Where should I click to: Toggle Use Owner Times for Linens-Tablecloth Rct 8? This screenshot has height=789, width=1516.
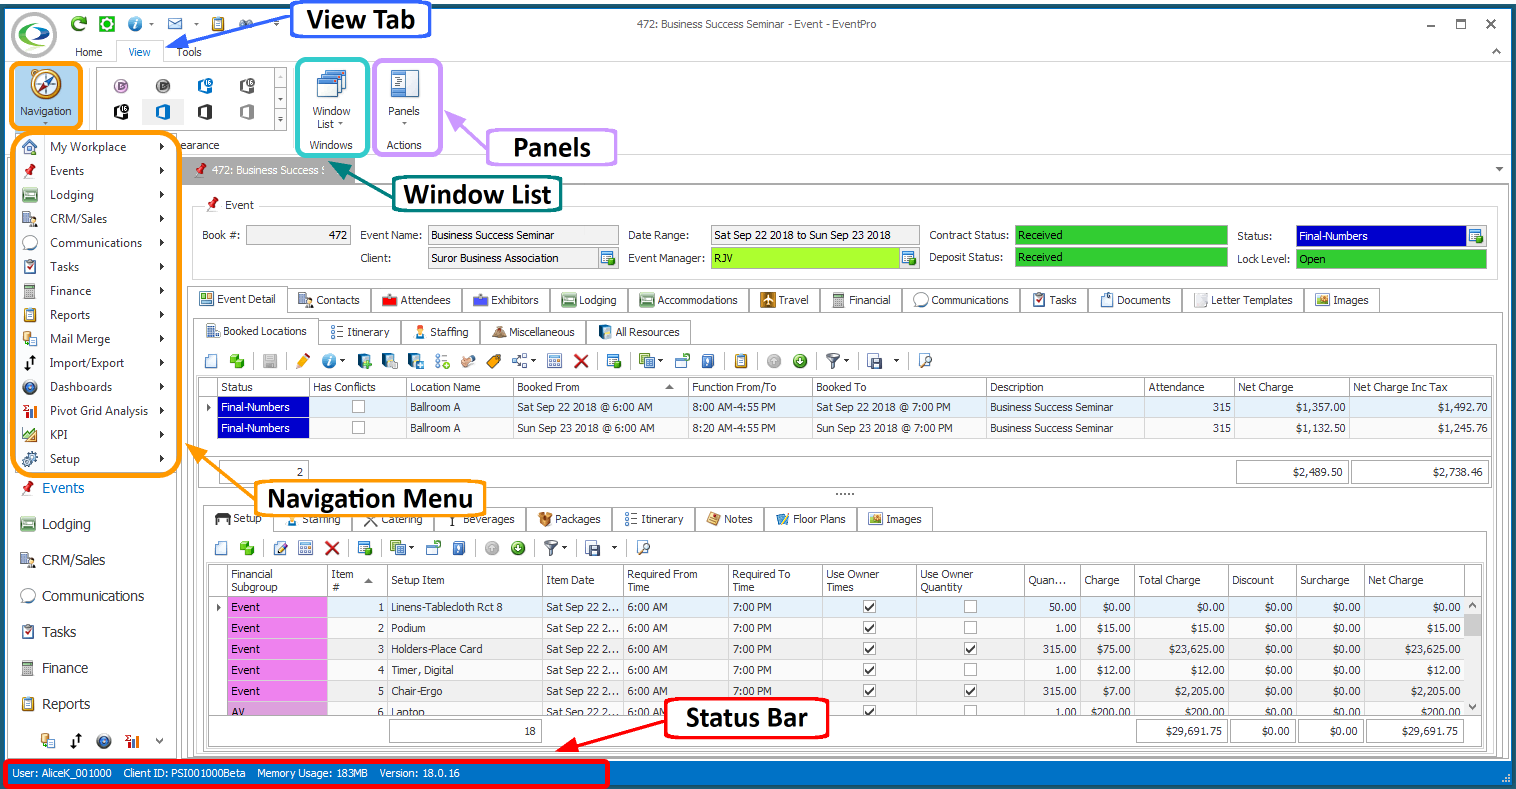869,607
